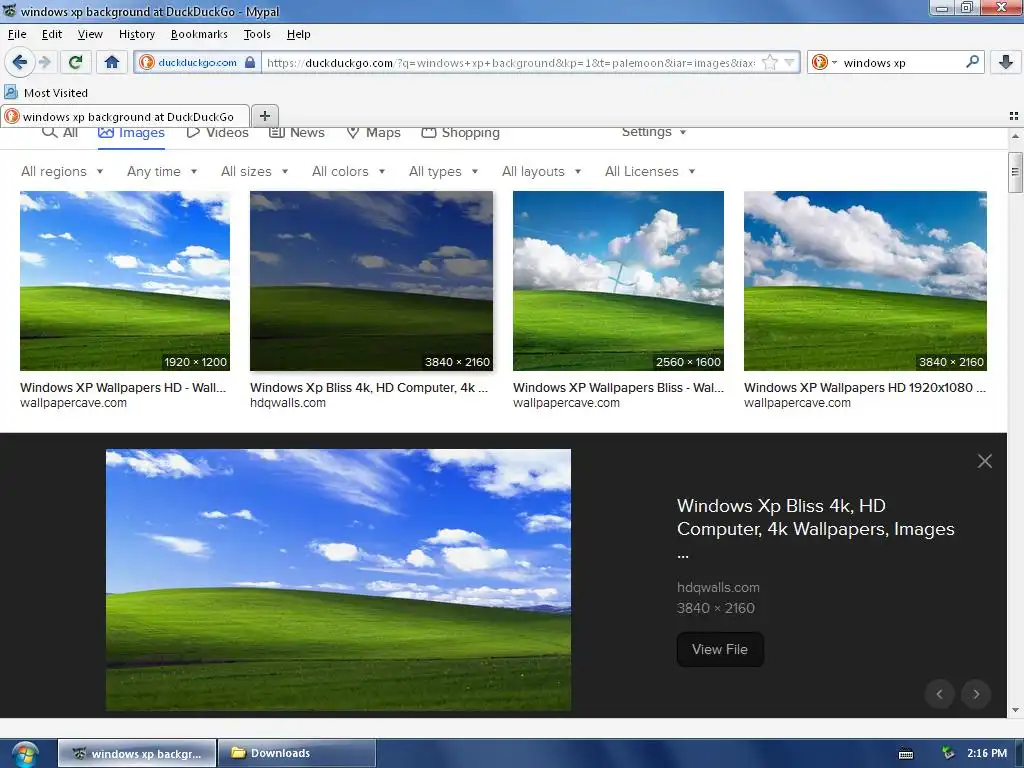This screenshot has width=1024, height=768.
Task: Switch to the All results tab
Action: [x=59, y=133]
